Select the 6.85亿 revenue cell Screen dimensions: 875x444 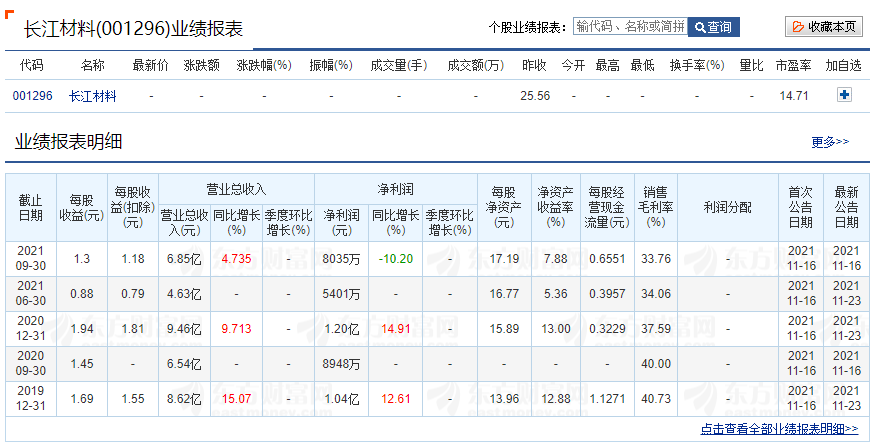[x=184, y=259]
